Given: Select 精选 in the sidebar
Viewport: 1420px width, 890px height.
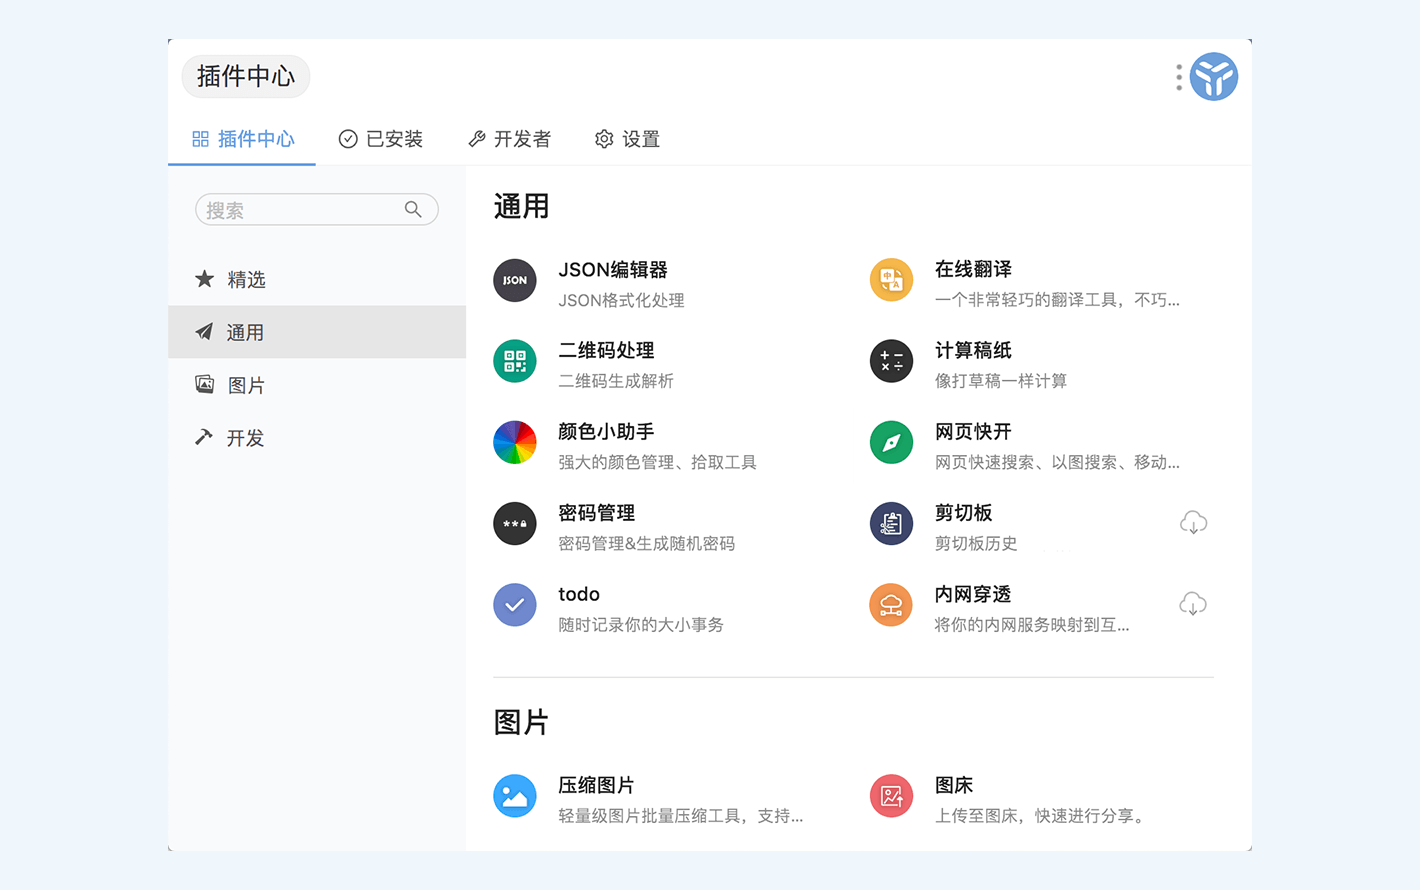Looking at the screenshot, I should pos(246,280).
